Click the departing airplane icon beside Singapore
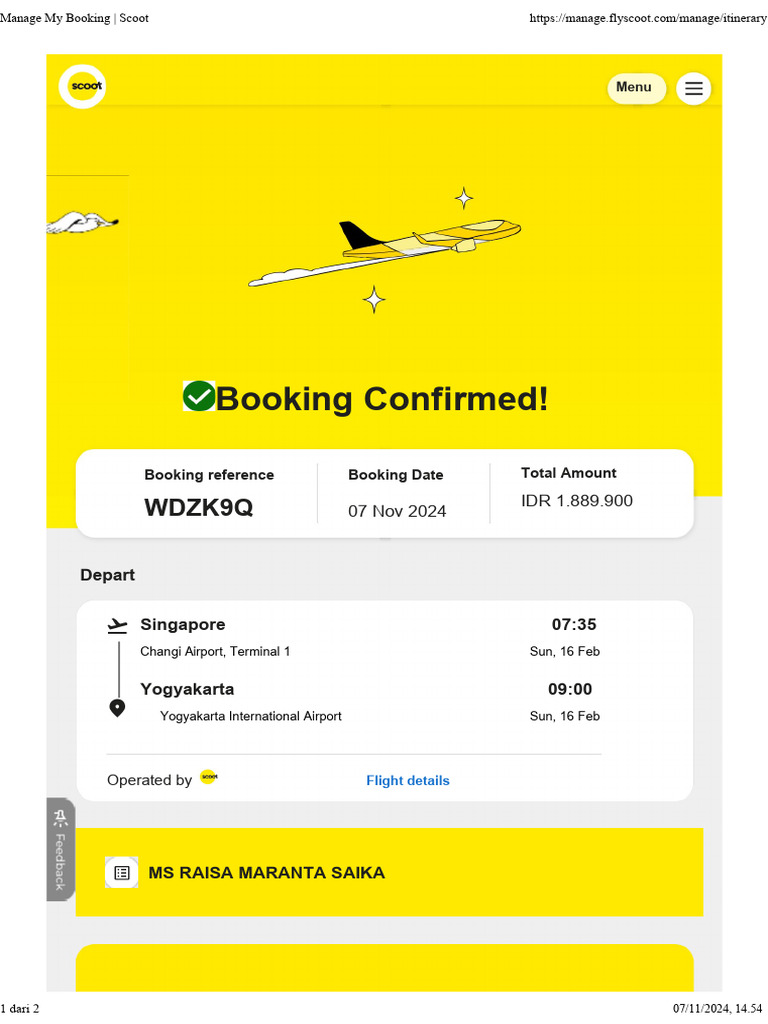Viewport: 768px width, 1024px height. click(118, 626)
